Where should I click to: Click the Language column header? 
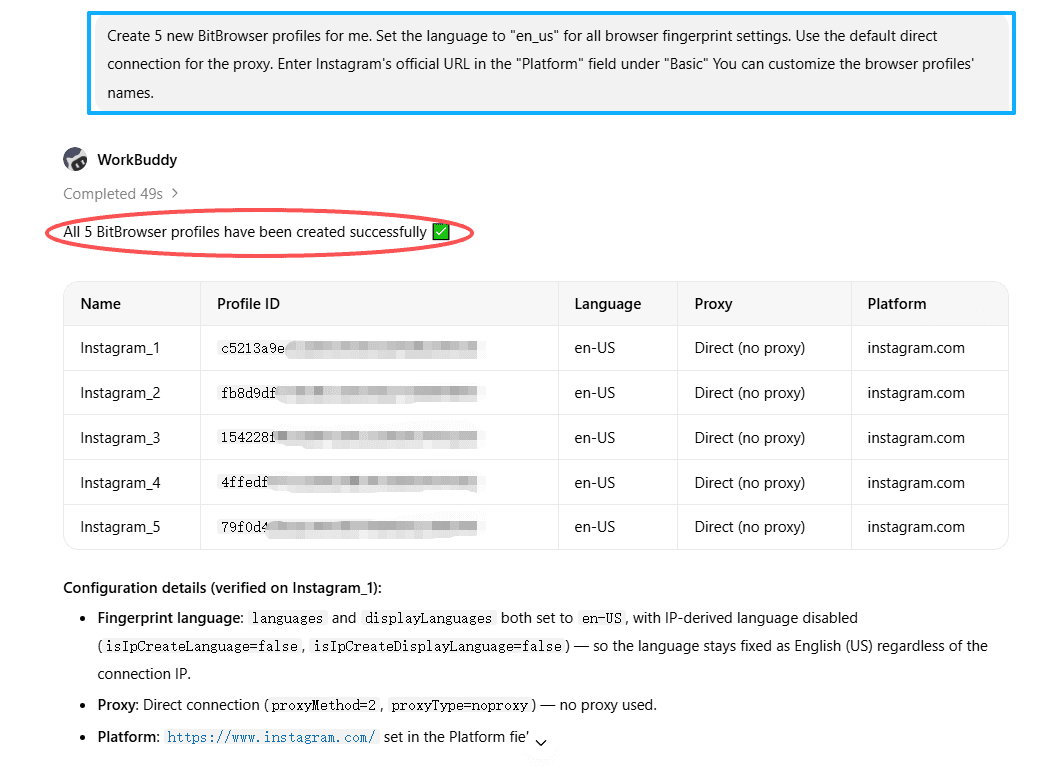[x=608, y=304]
